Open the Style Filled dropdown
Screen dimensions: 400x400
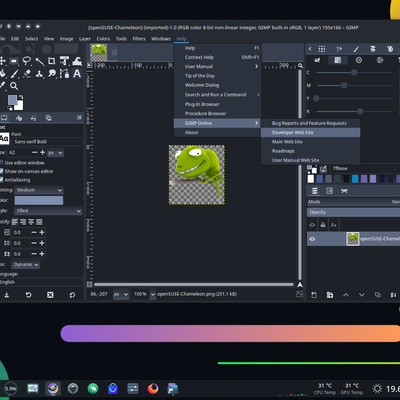tap(48, 211)
